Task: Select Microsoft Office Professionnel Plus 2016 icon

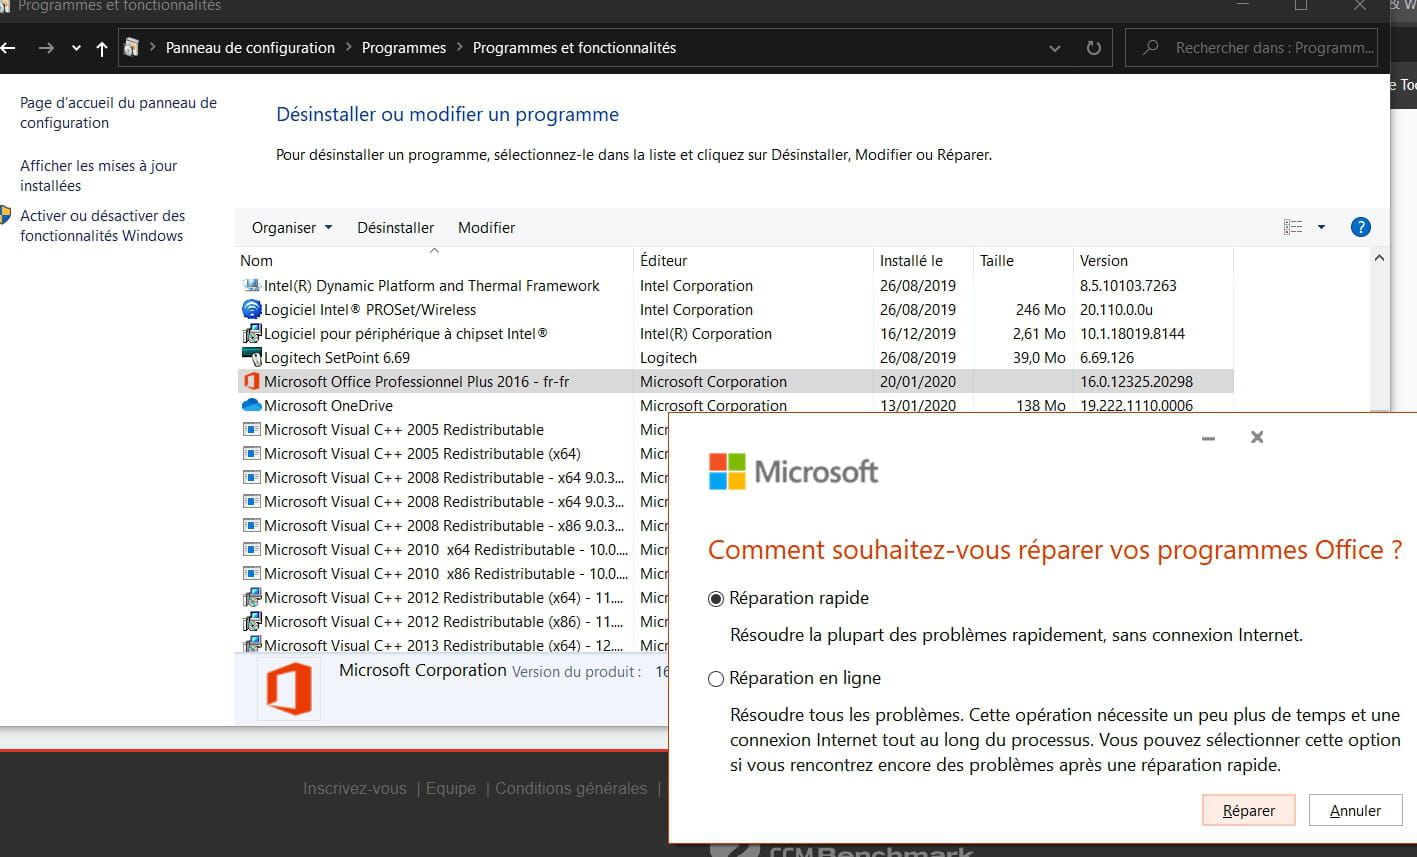Action: coord(252,382)
